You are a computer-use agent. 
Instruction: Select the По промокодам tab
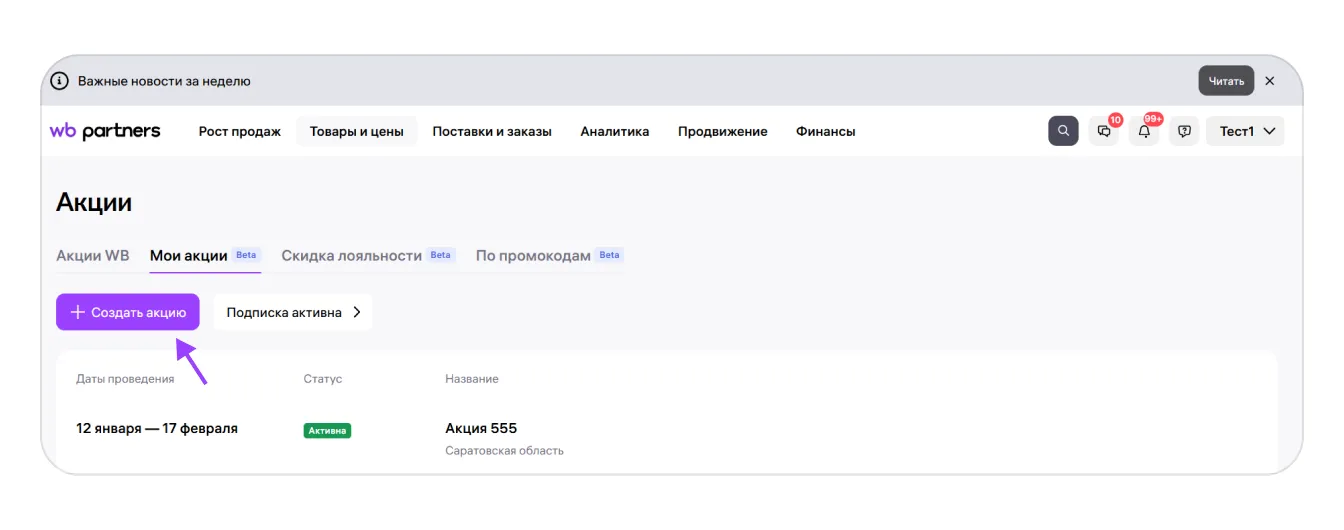click(533, 255)
